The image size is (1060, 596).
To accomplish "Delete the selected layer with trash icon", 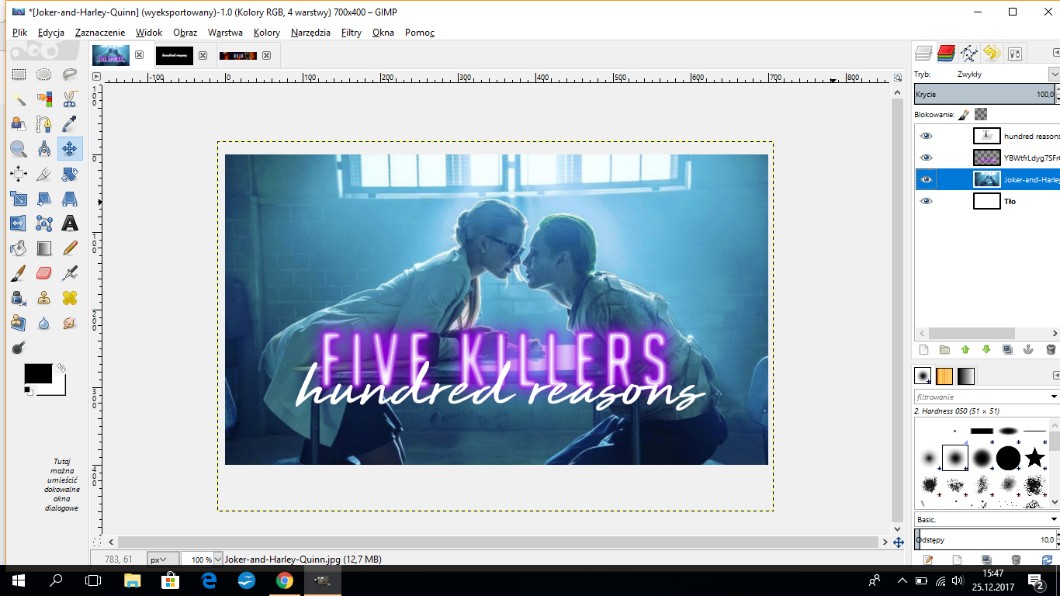I will pos(1050,350).
